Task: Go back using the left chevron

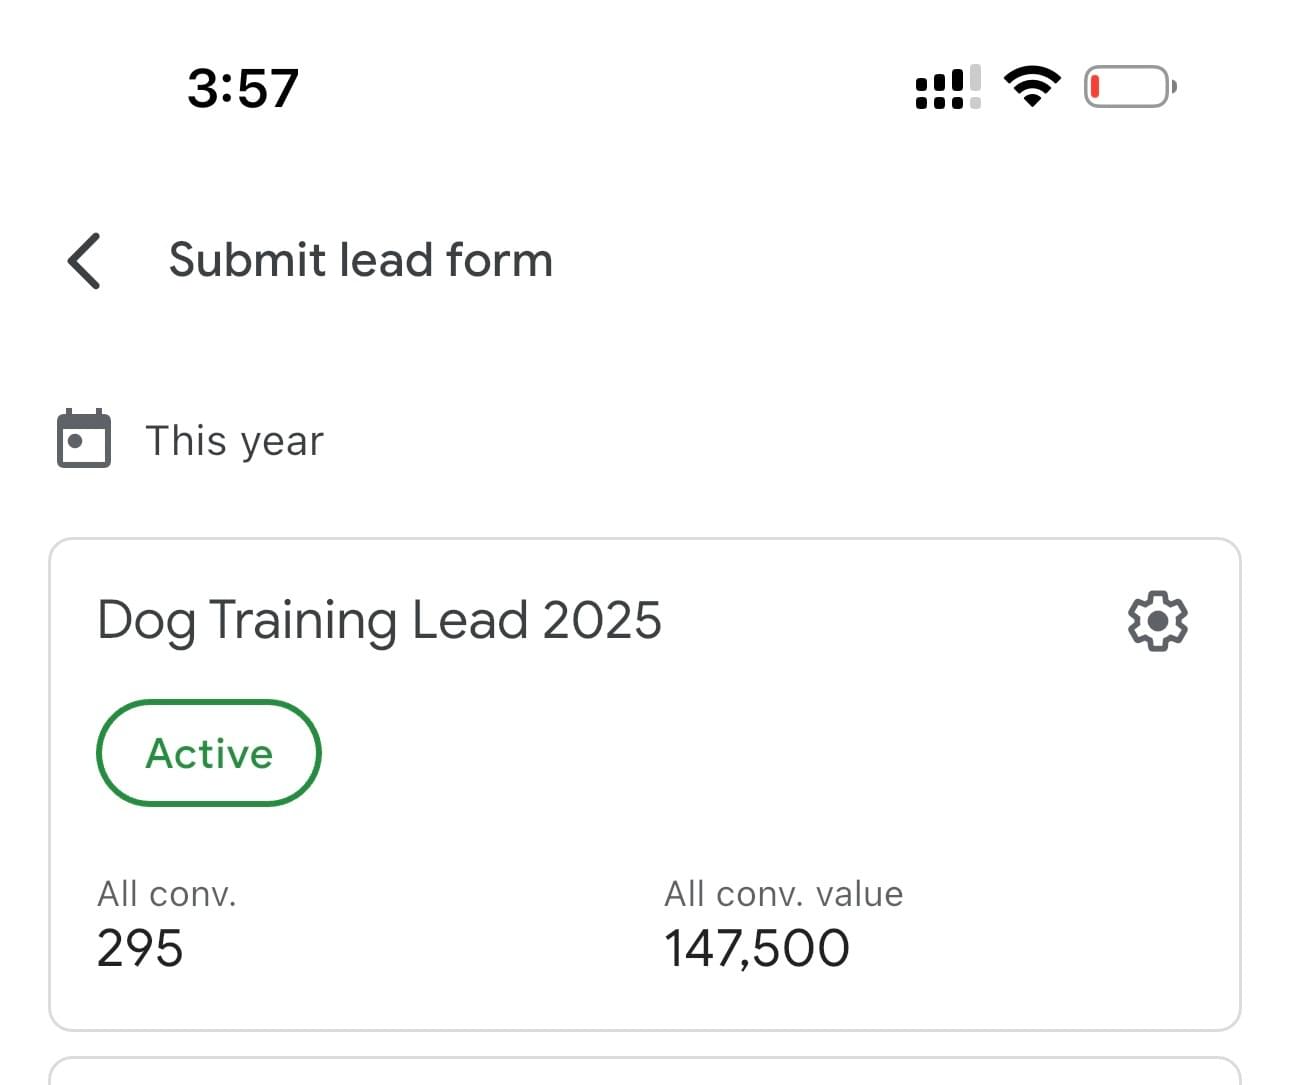Action: coord(84,261)
